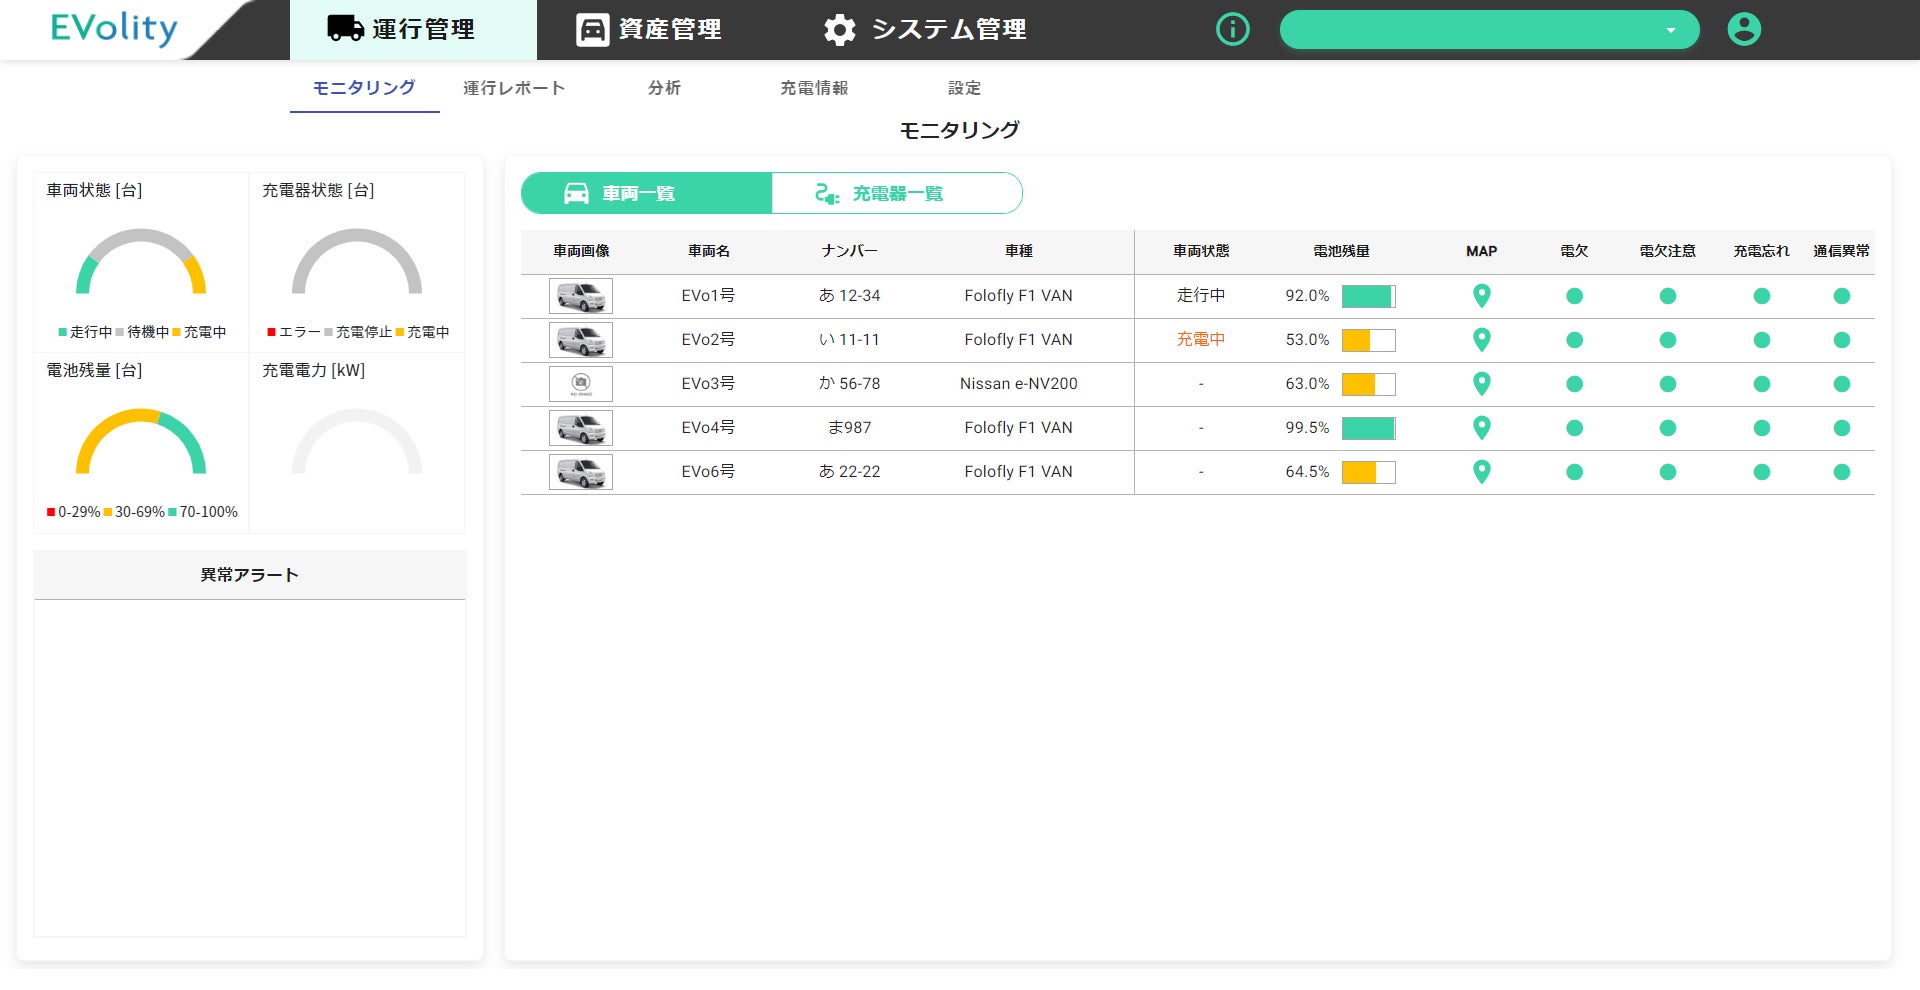Image resolution: width=1920 pixels, height=990 pixels.
Task: Select the 車両一覧 toggle button
Action: [x=646, y=193]
